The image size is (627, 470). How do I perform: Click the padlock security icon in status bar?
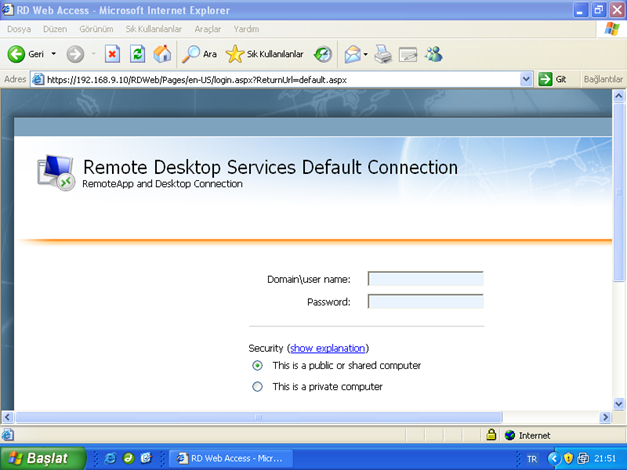pyautogui.click(x=491, y=435)
